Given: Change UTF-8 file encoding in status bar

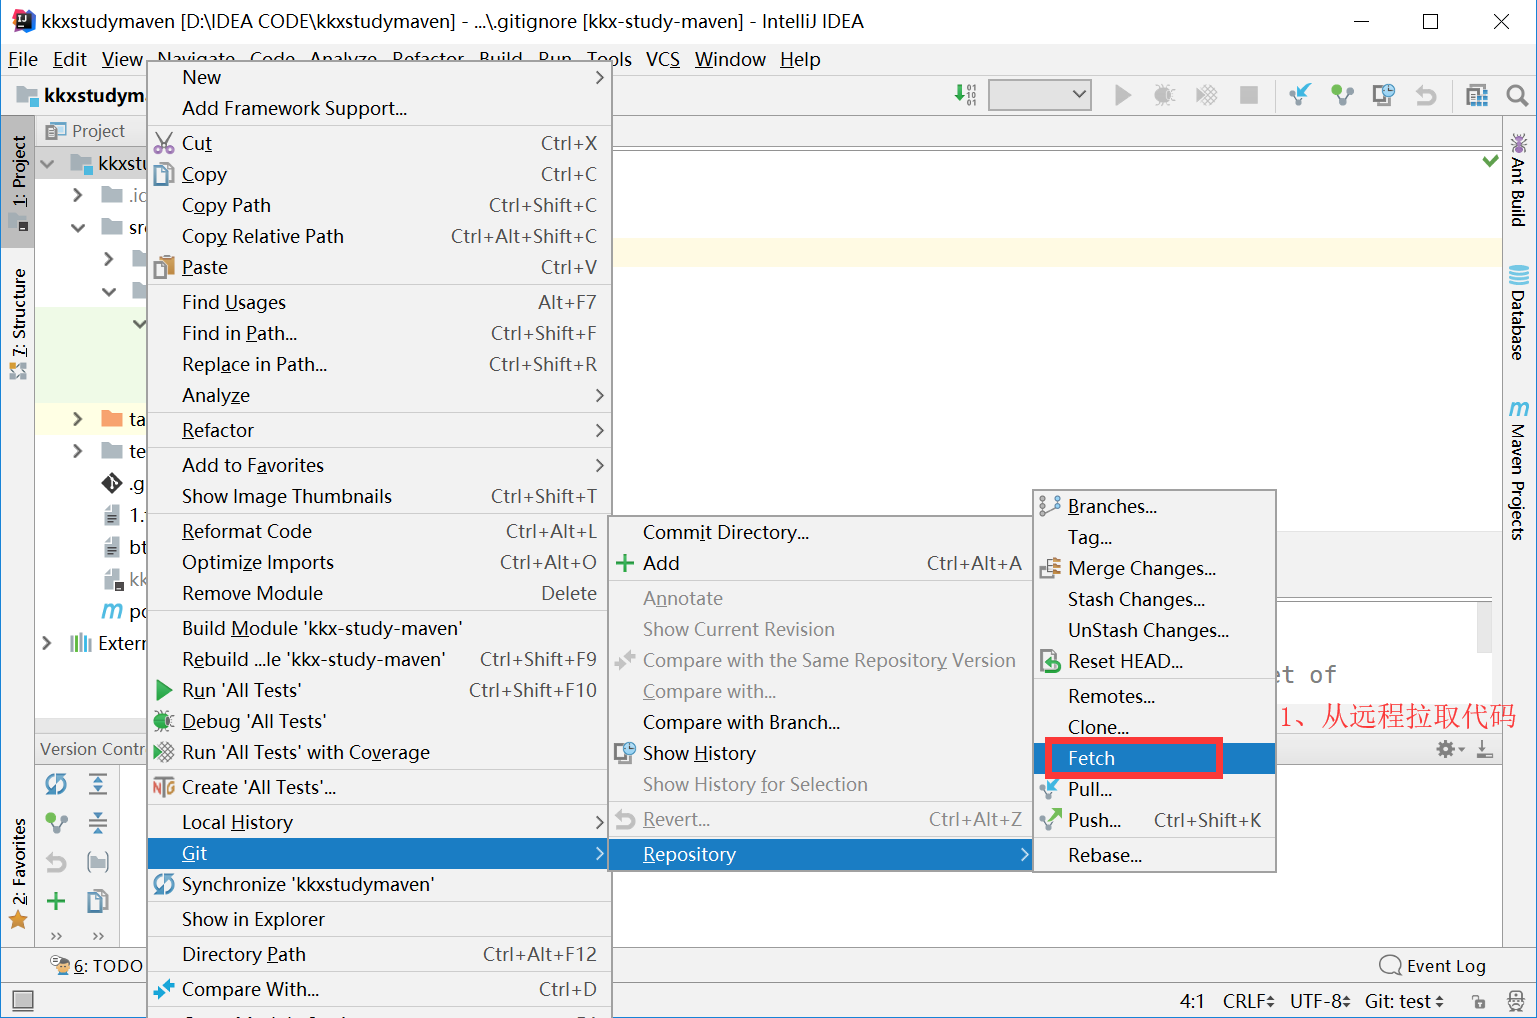Looking at the screenshot, I should (x=1320, y=1001).
